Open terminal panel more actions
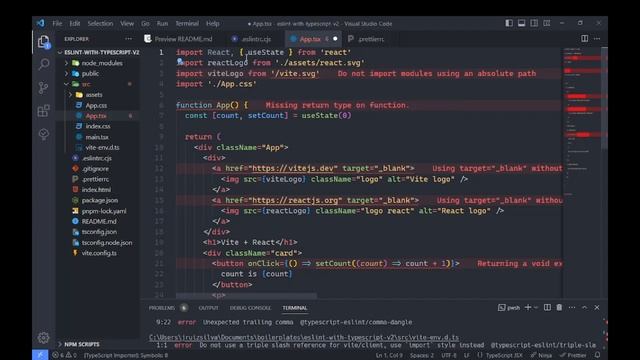 click(x=572, y=307)
